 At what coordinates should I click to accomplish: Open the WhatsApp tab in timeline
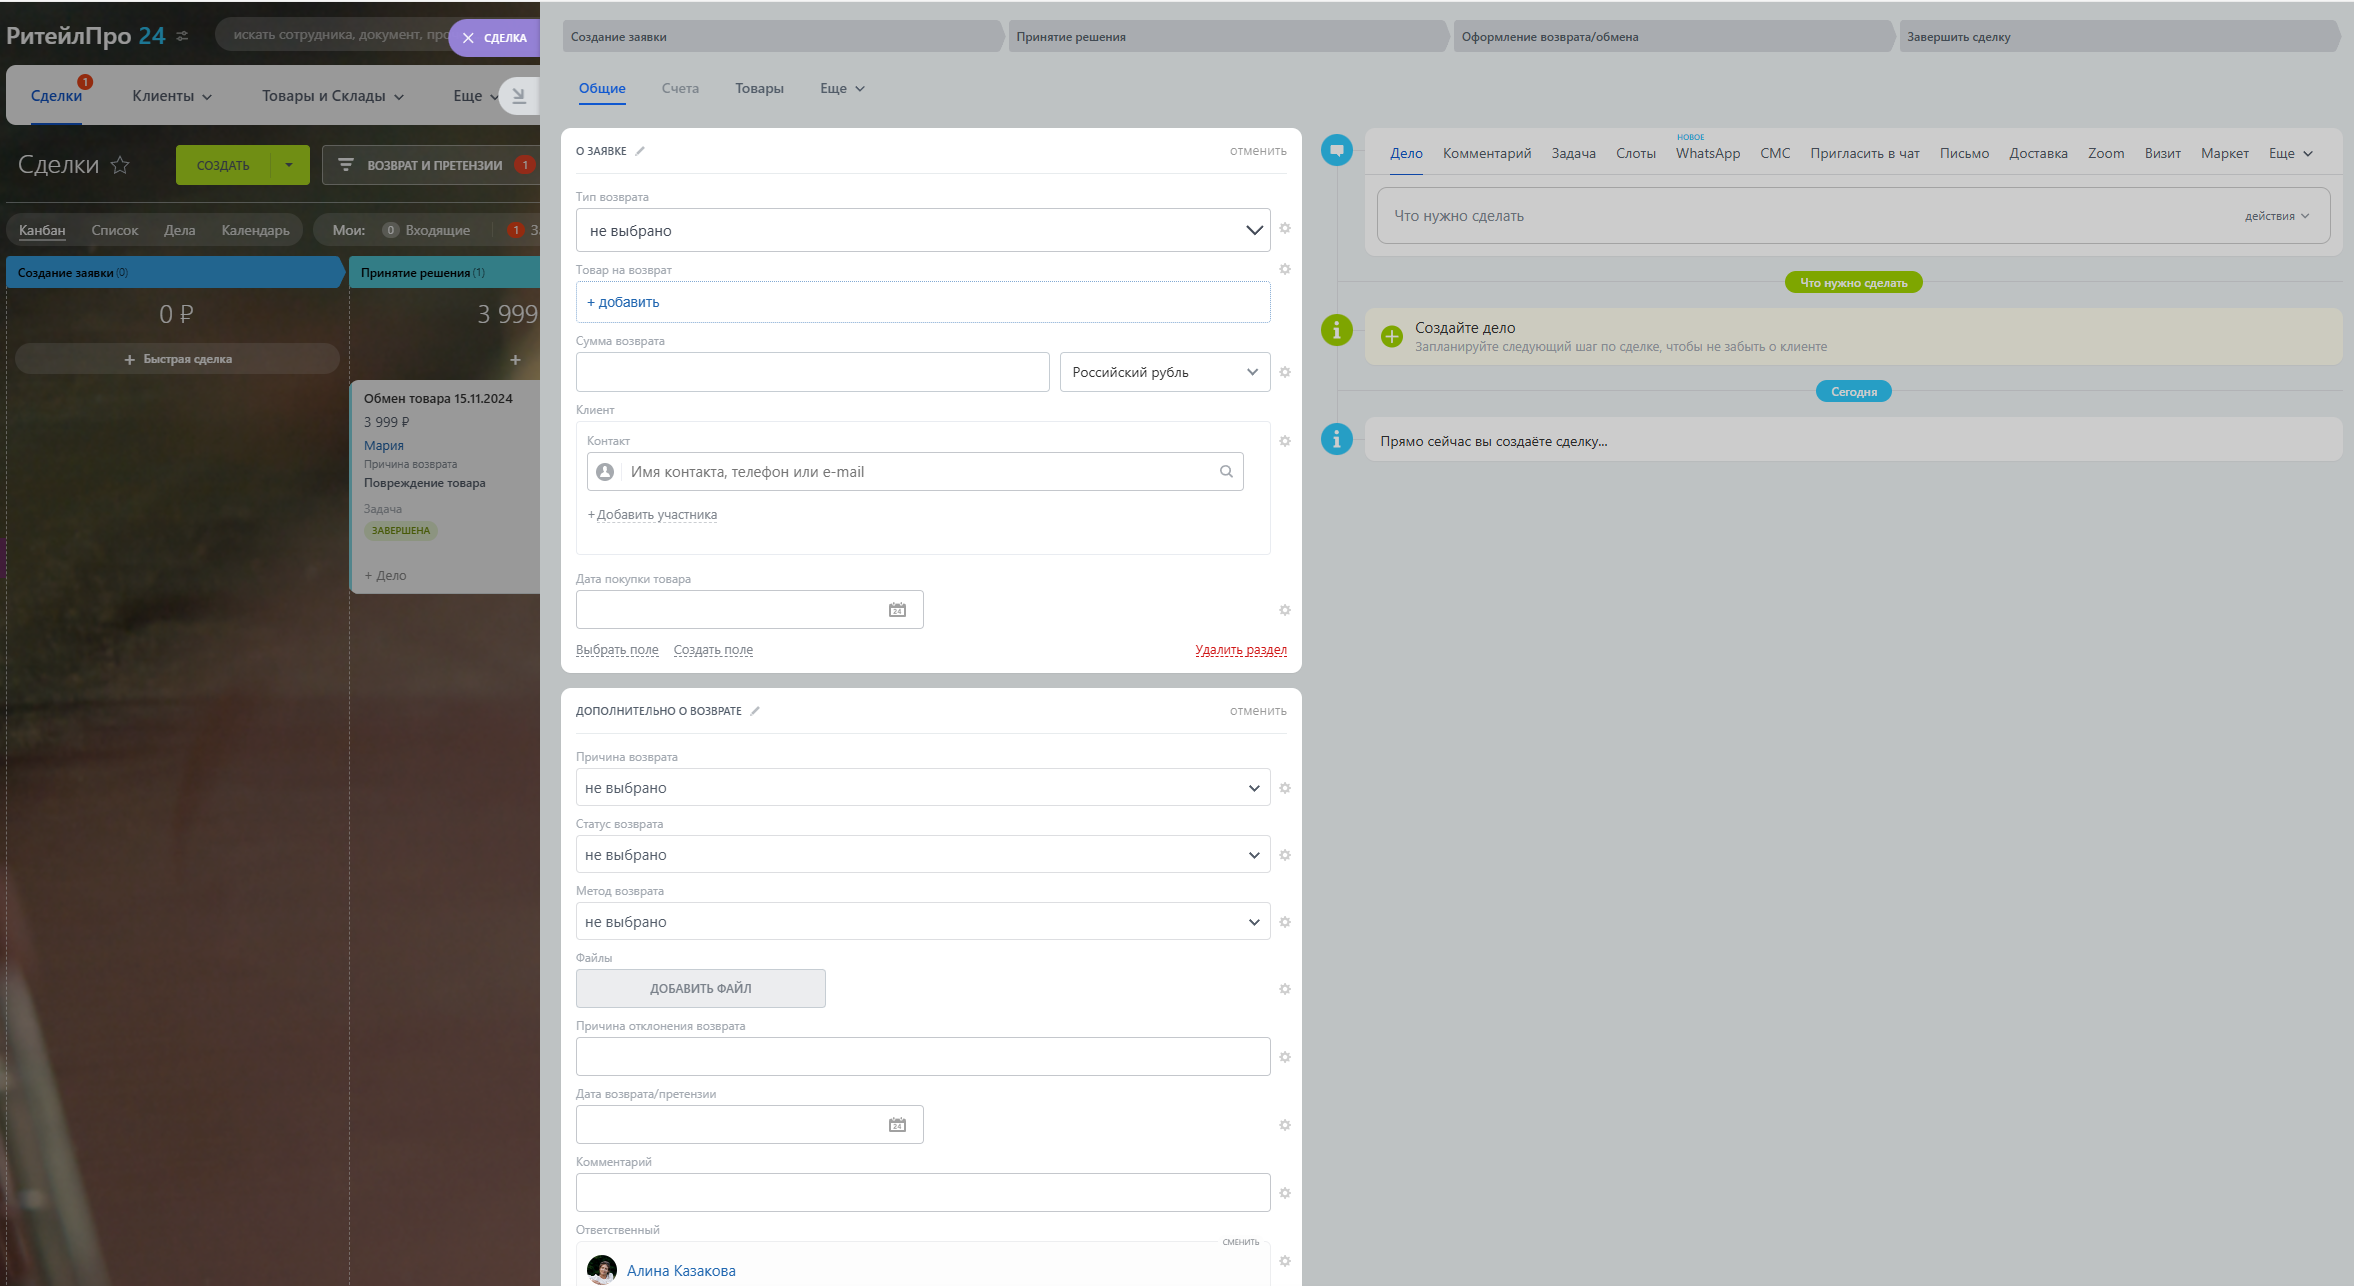(x=1707, y=154)
